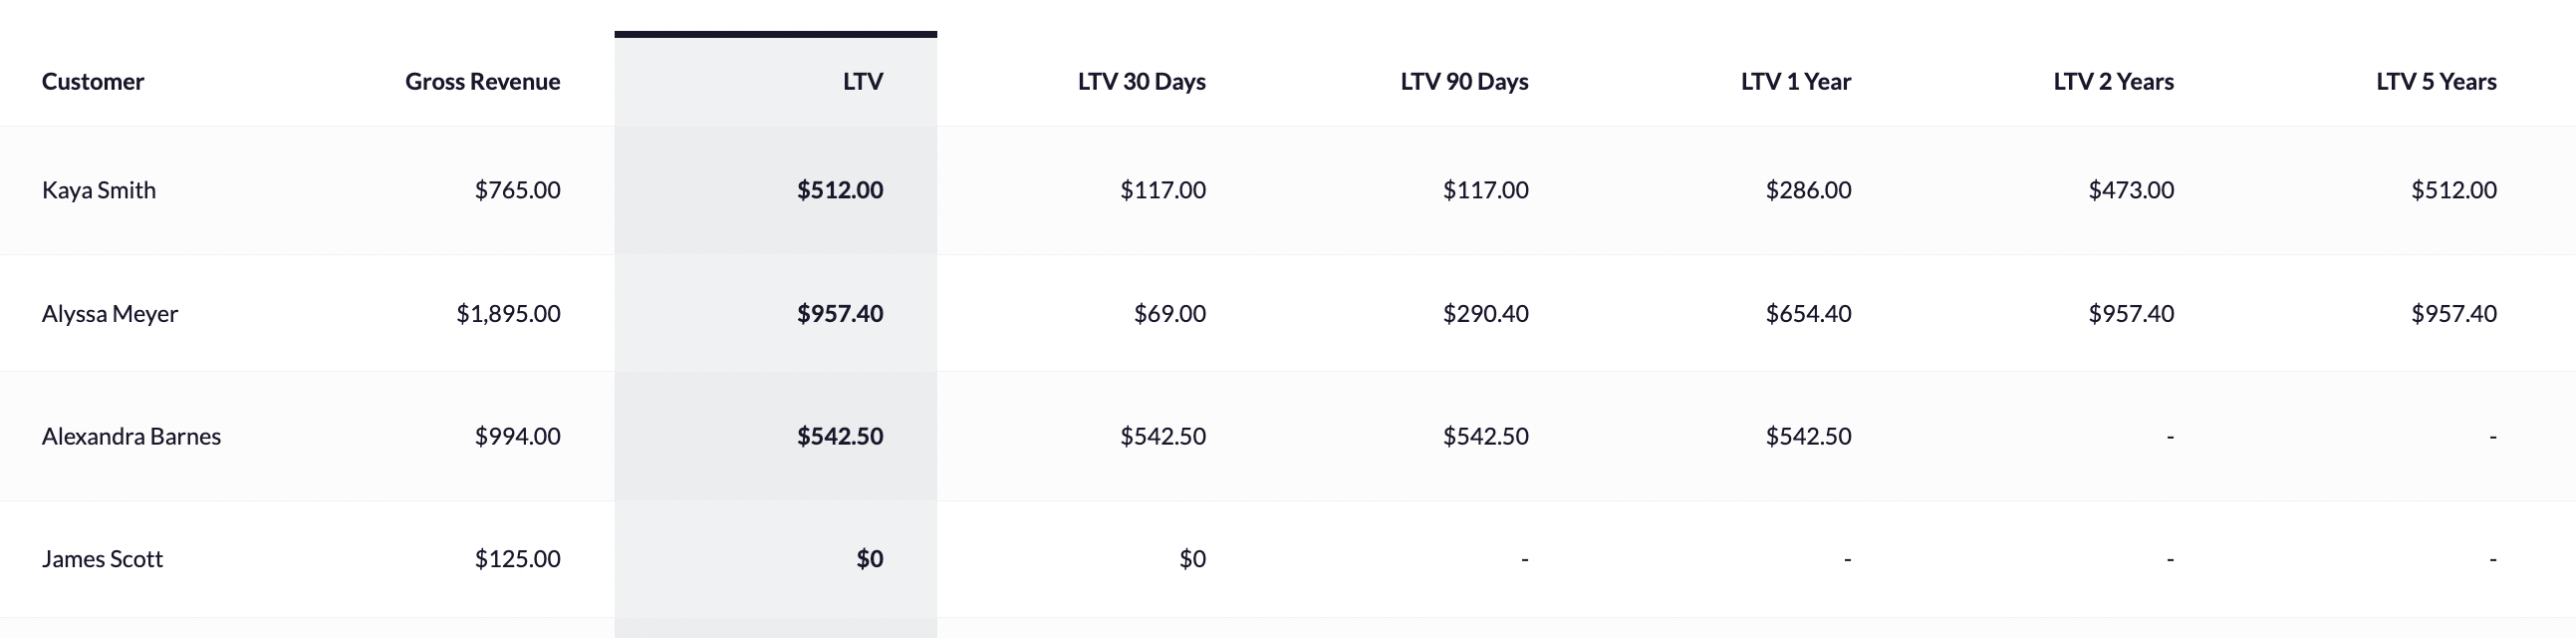The image size is (2576, 638).
Task: Click Alyssa Meyer's $69.00 30-day LTV
Action: [1170, 313]
